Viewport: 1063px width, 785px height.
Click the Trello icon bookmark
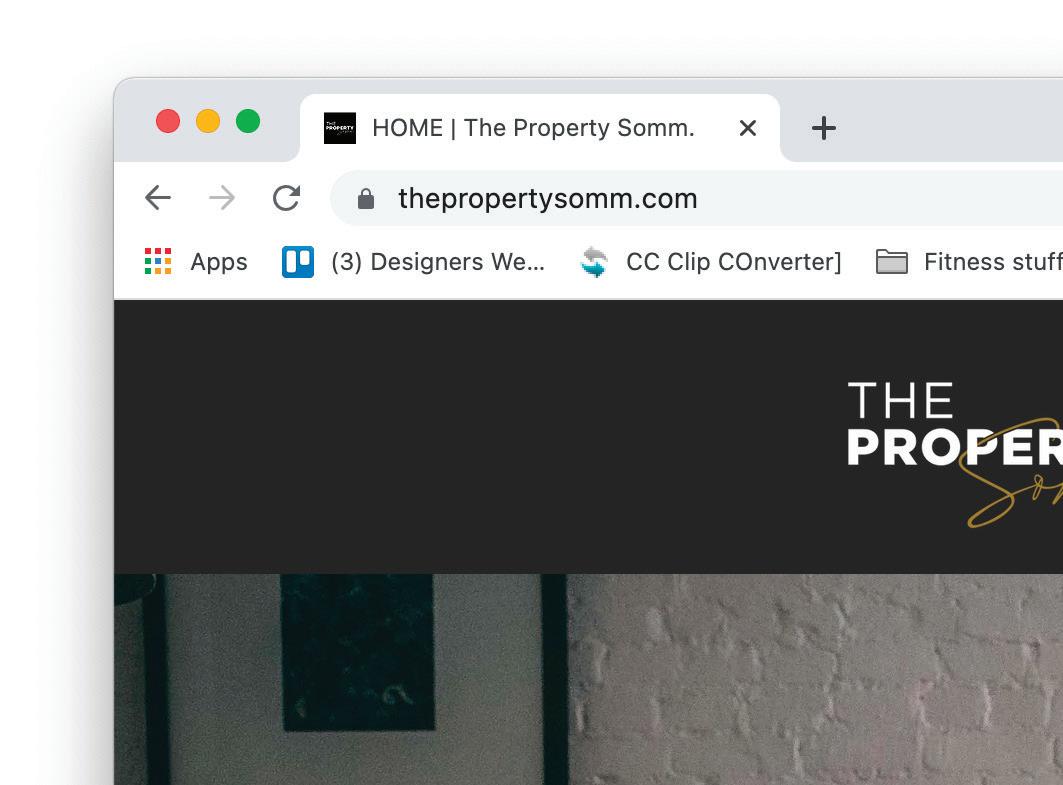point(298,262)
